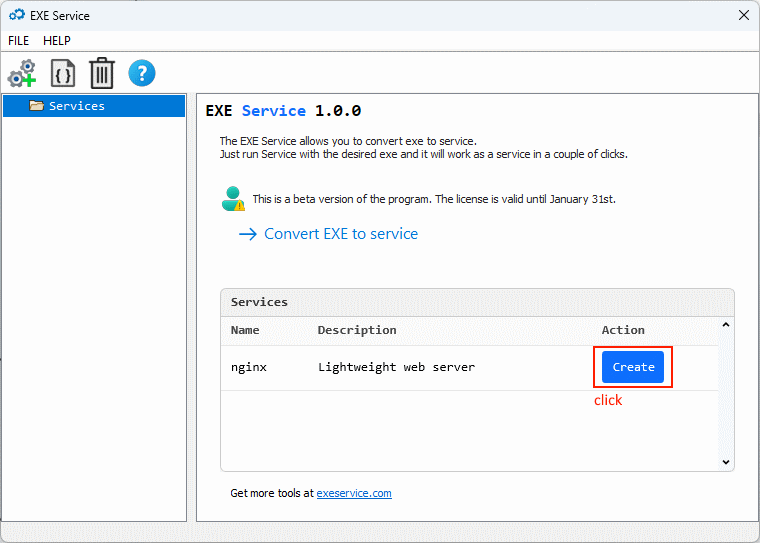
Task: Click the Action column header
Action: (623, 330)
